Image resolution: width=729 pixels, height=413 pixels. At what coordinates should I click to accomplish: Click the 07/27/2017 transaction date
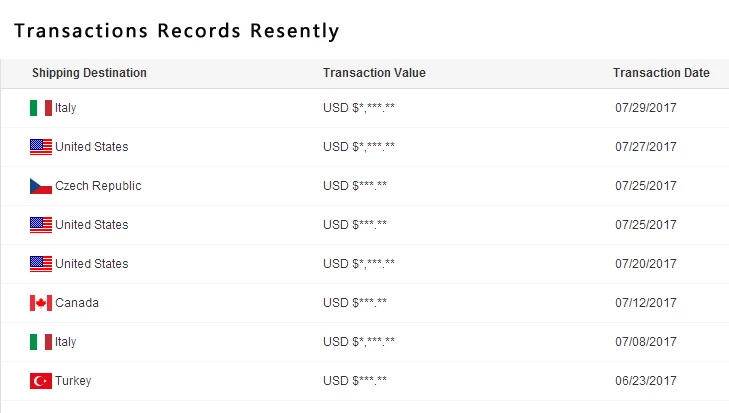point(646,147)
